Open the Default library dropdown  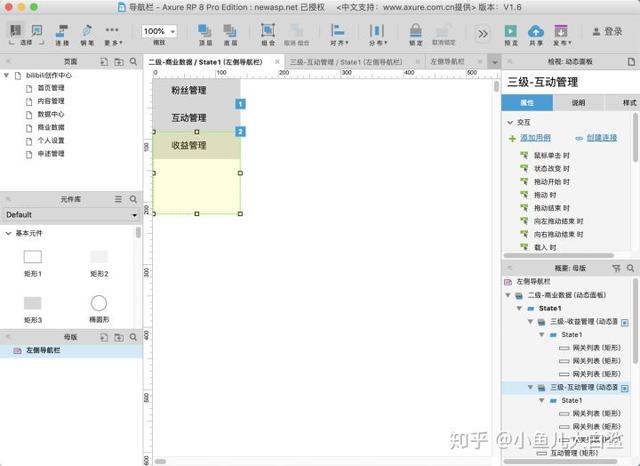tap(71, 215)
